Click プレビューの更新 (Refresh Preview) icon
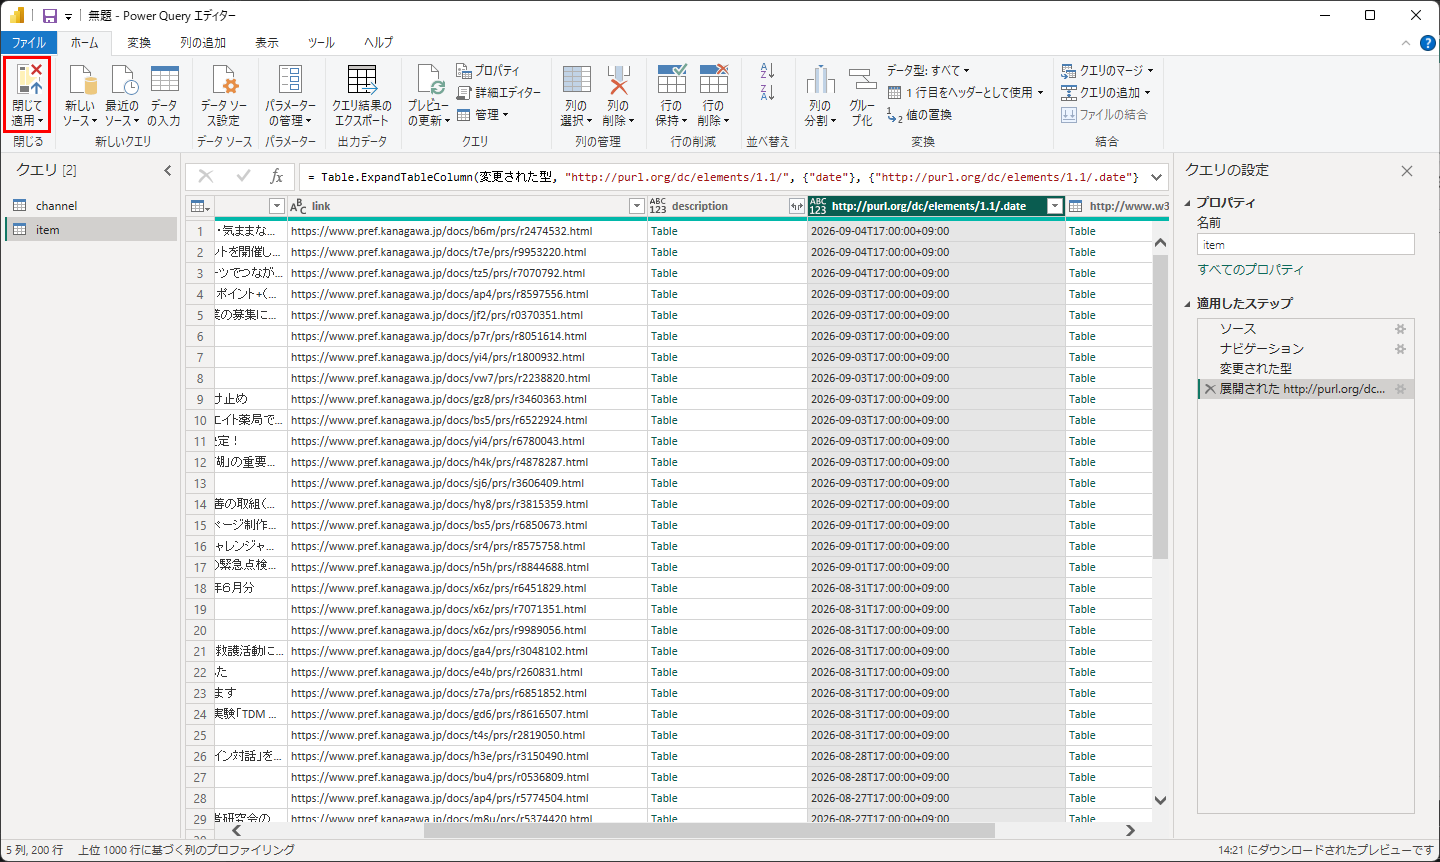This screenshot has height=862, width=1440. pyautogui.click(x=429, y=80)
